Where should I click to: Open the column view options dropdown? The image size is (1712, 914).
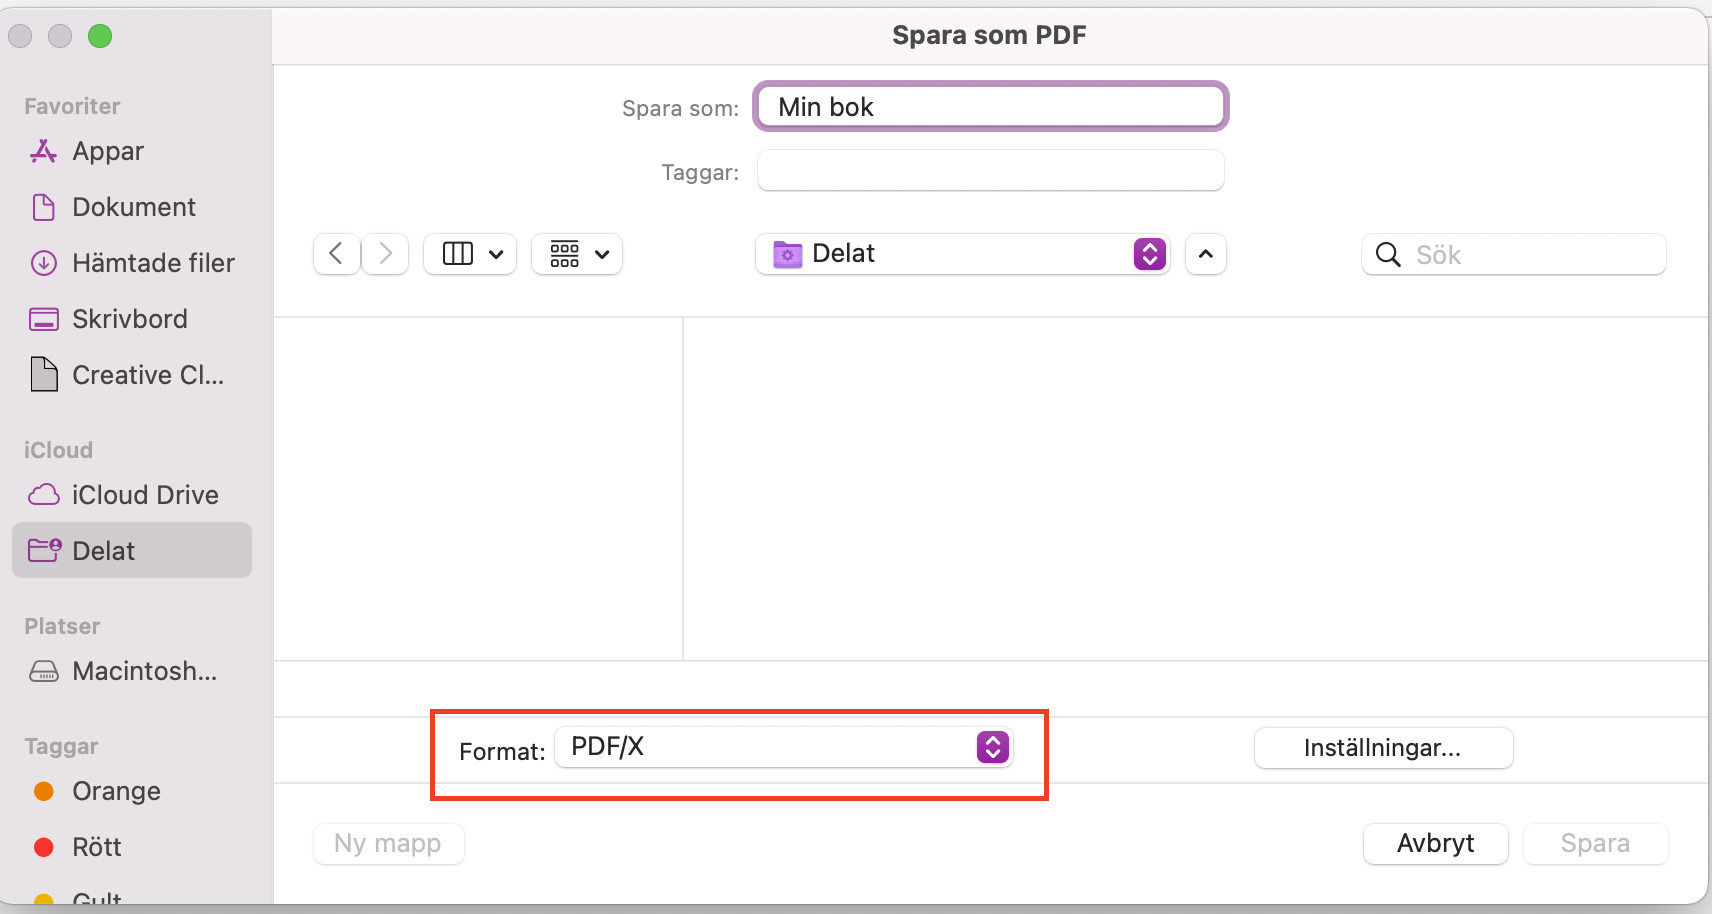470,254
